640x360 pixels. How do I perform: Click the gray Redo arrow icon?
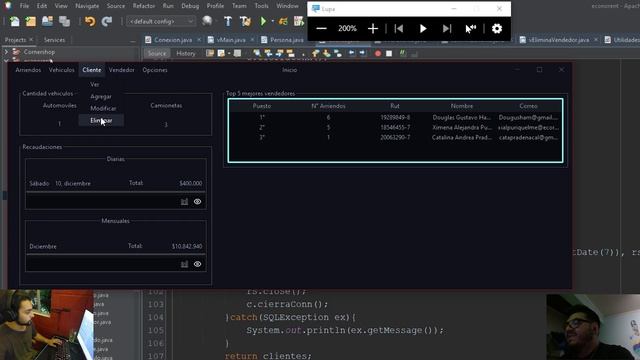[x=107, y=21]
